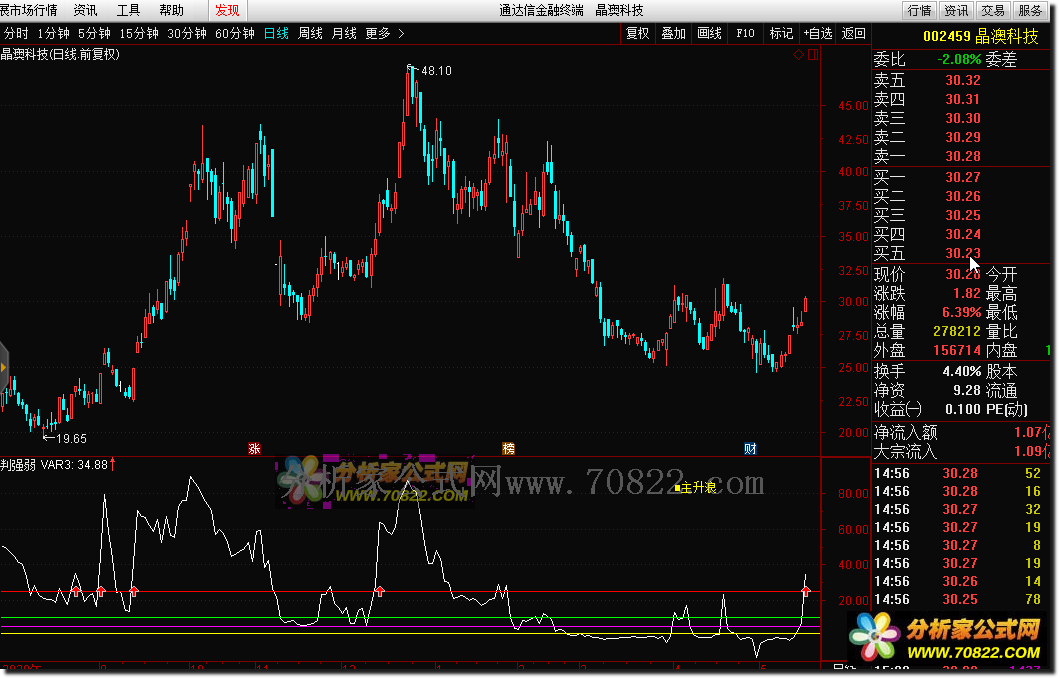Click the 涨幅 value 6.39%
1060x678 pixels.
[961, 312]
